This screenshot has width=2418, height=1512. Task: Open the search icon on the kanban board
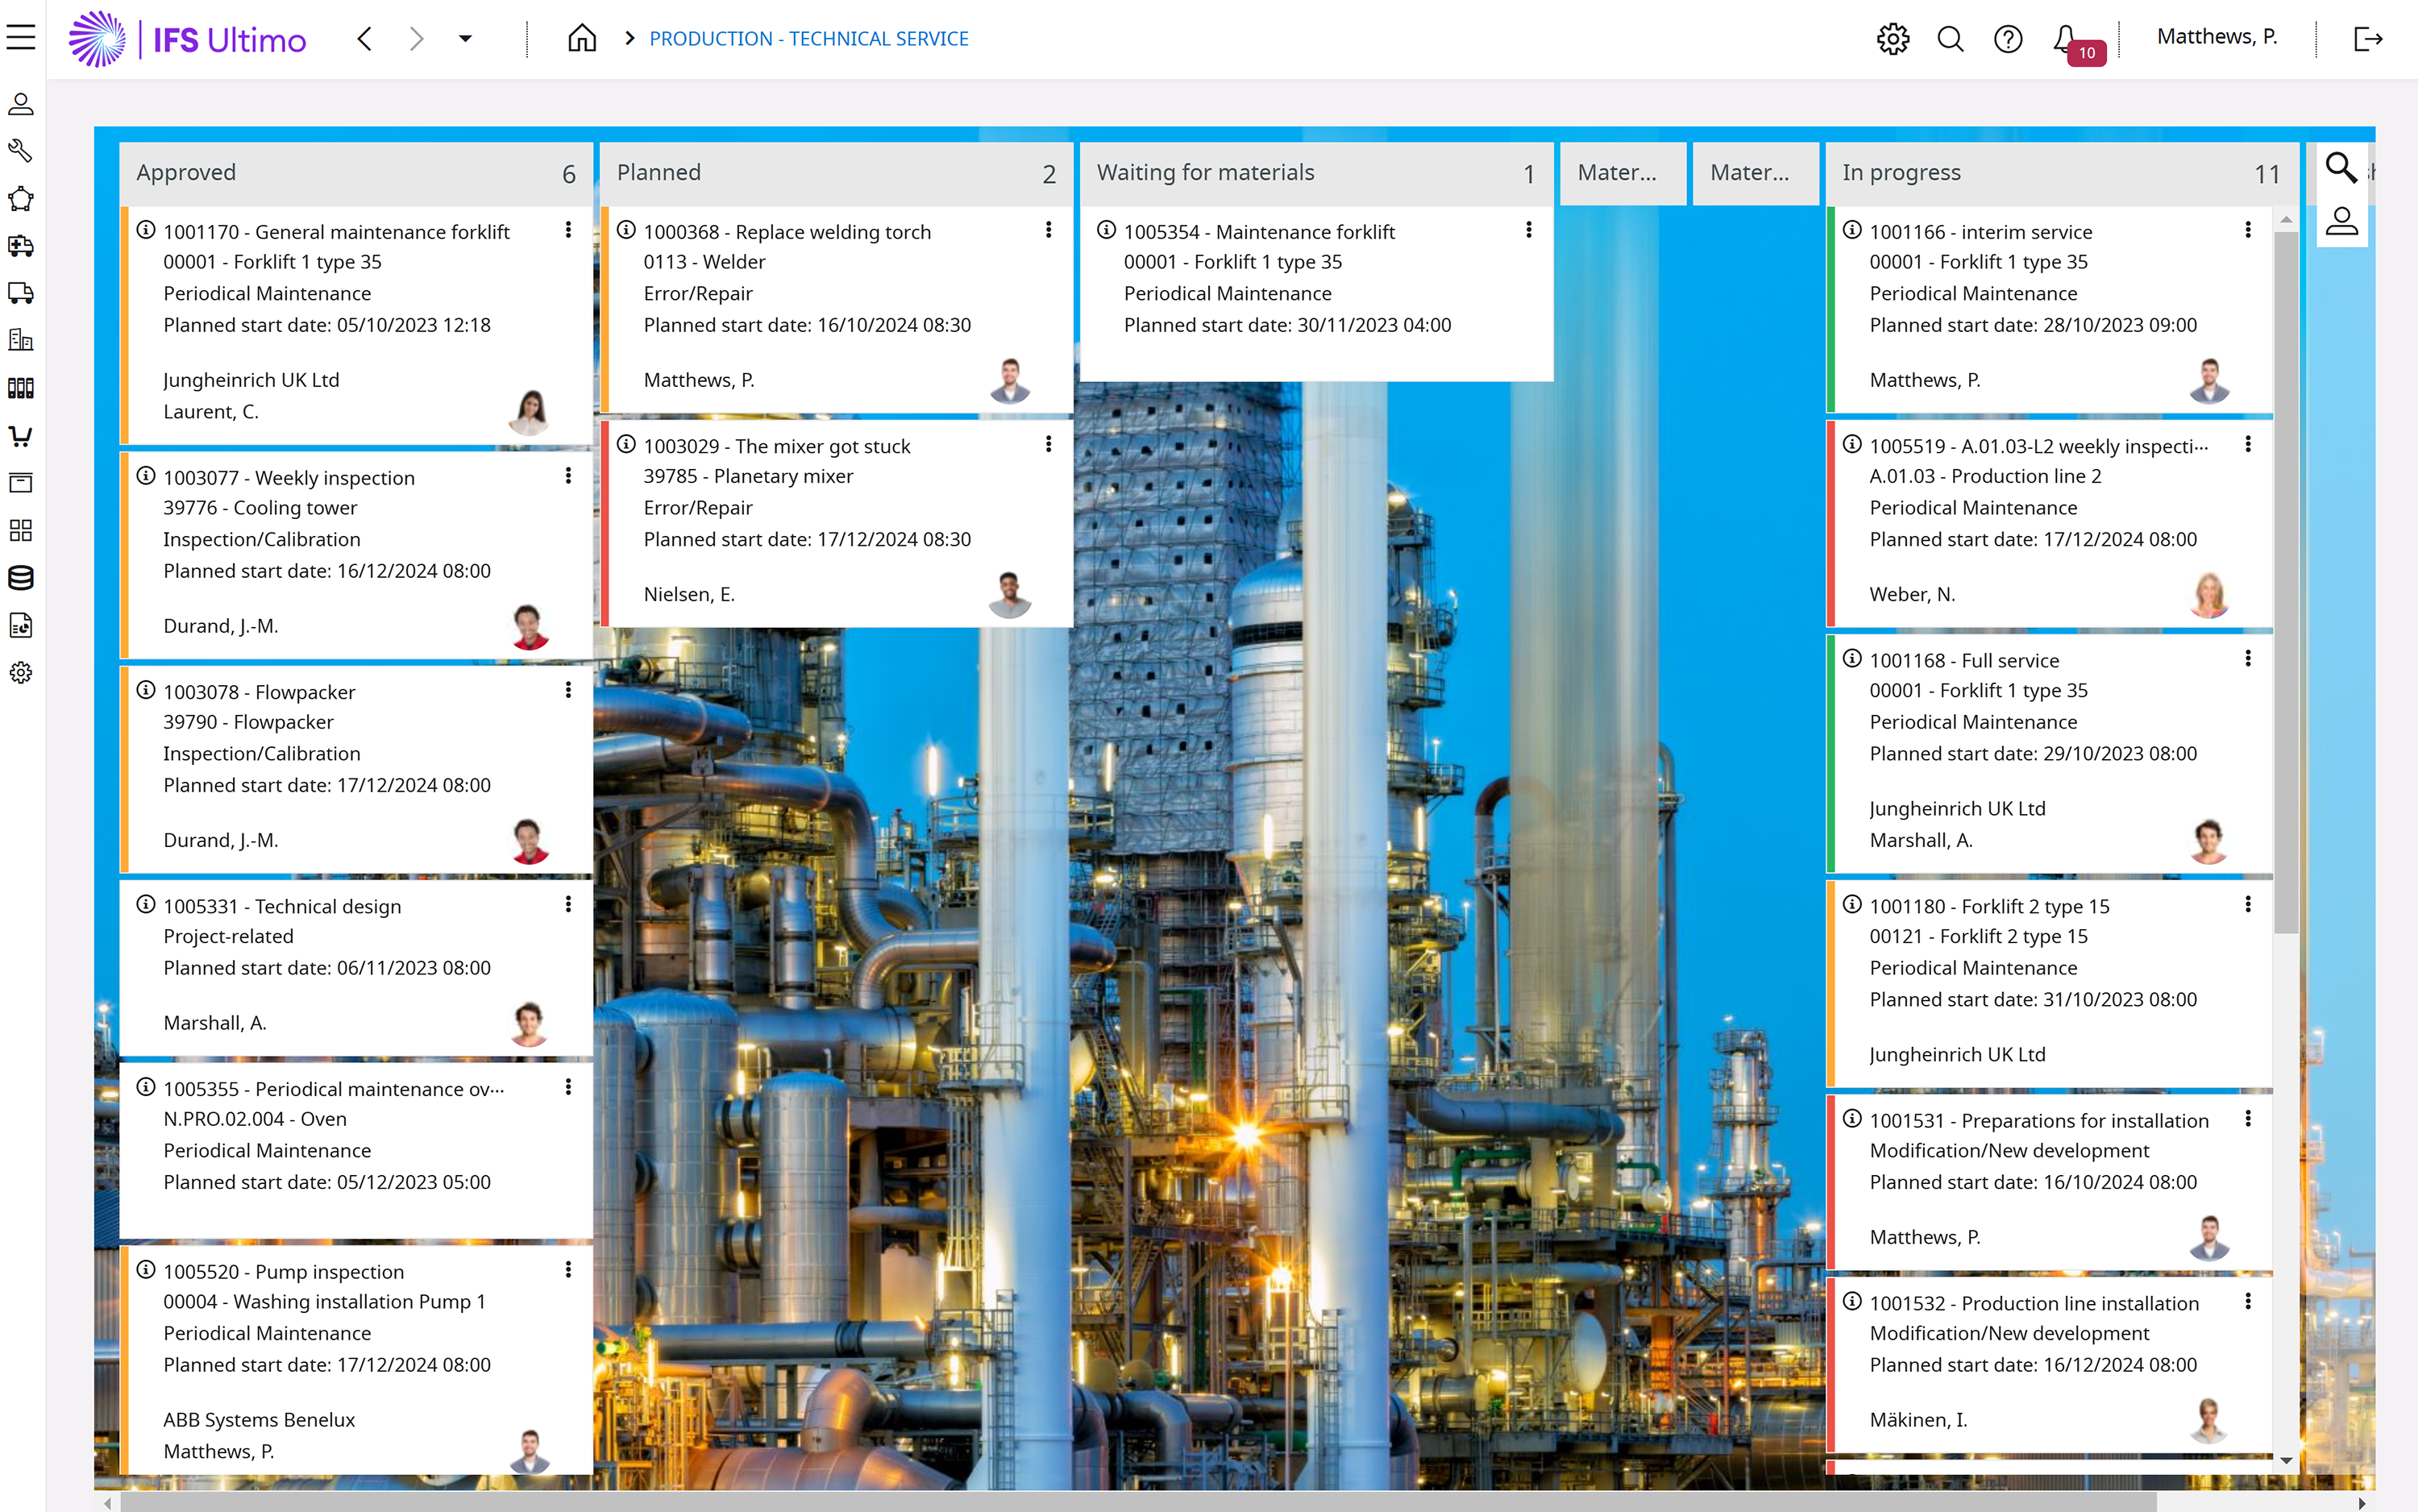(2342, 168)
